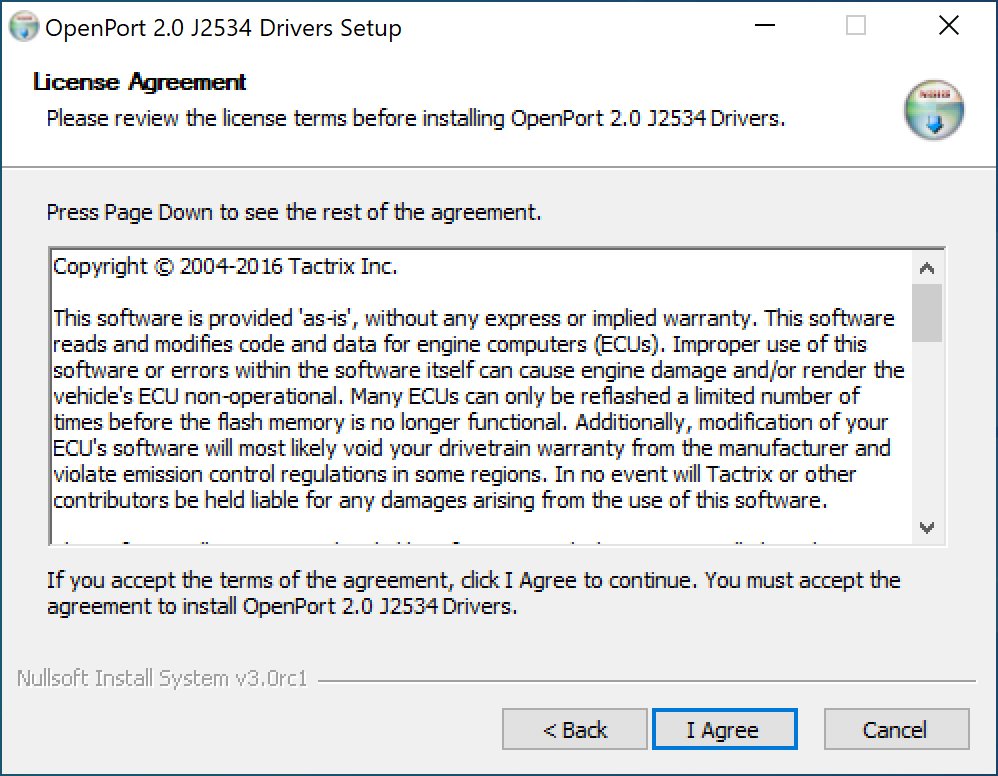
Task: Click the license scrollbar thumb
Action: coord(927,313)
